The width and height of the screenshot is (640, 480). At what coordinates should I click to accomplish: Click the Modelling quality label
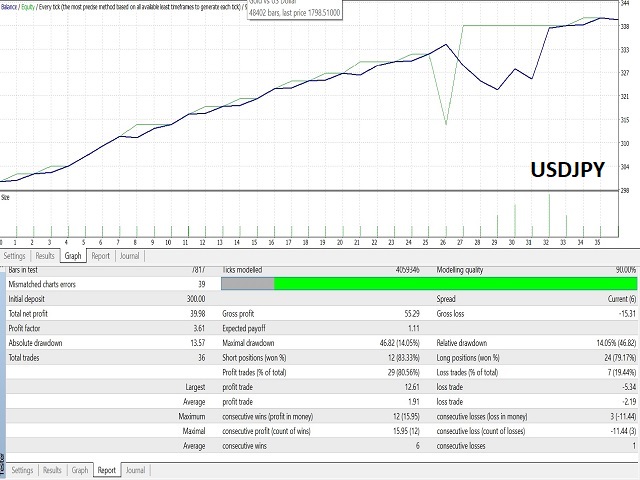click(x=460, y=270)
